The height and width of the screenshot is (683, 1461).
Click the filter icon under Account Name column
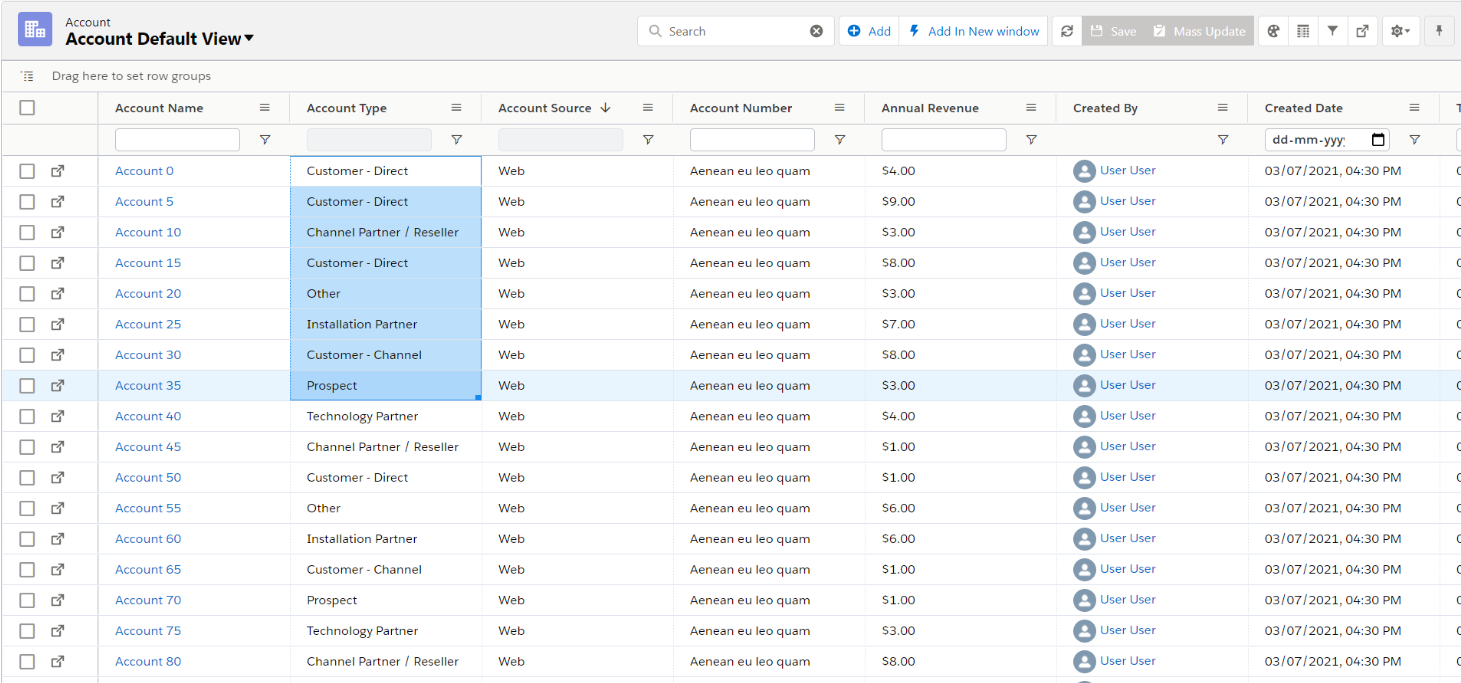coord(265,140)
